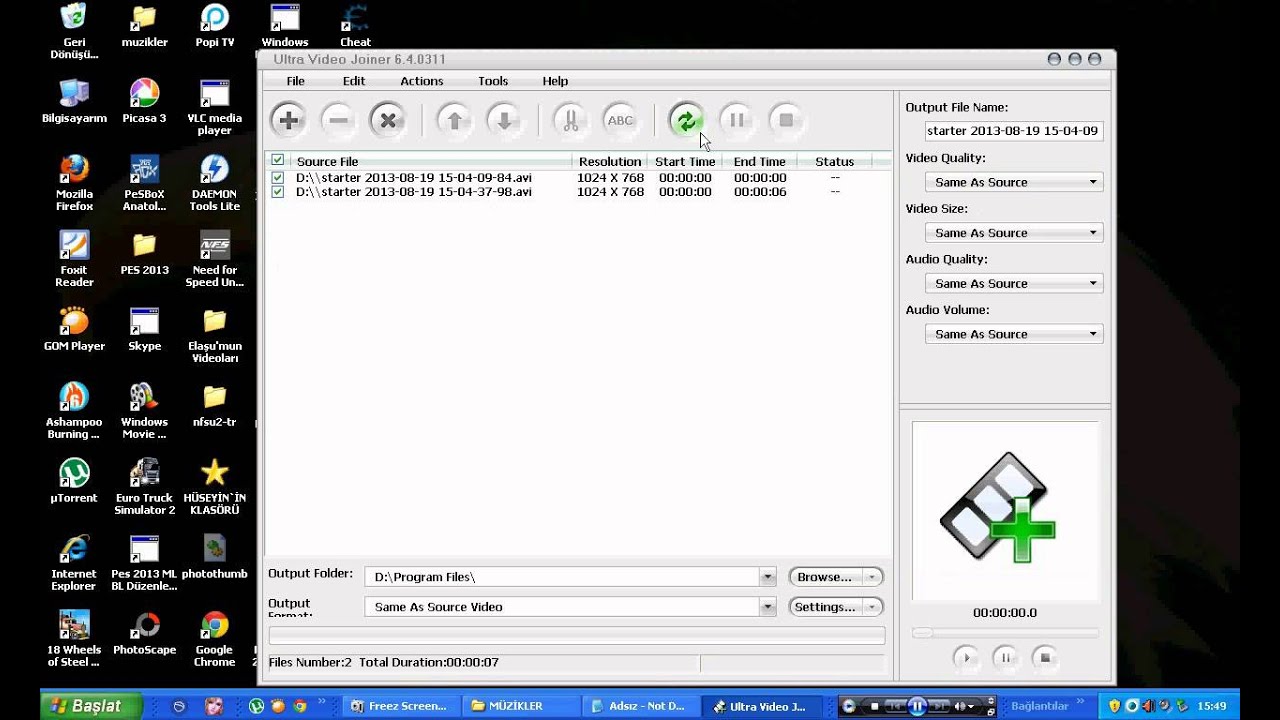Click the ABC rename icon
Image resolution: width=1280 pixels, height=720 pixels.
pos(620,121)
